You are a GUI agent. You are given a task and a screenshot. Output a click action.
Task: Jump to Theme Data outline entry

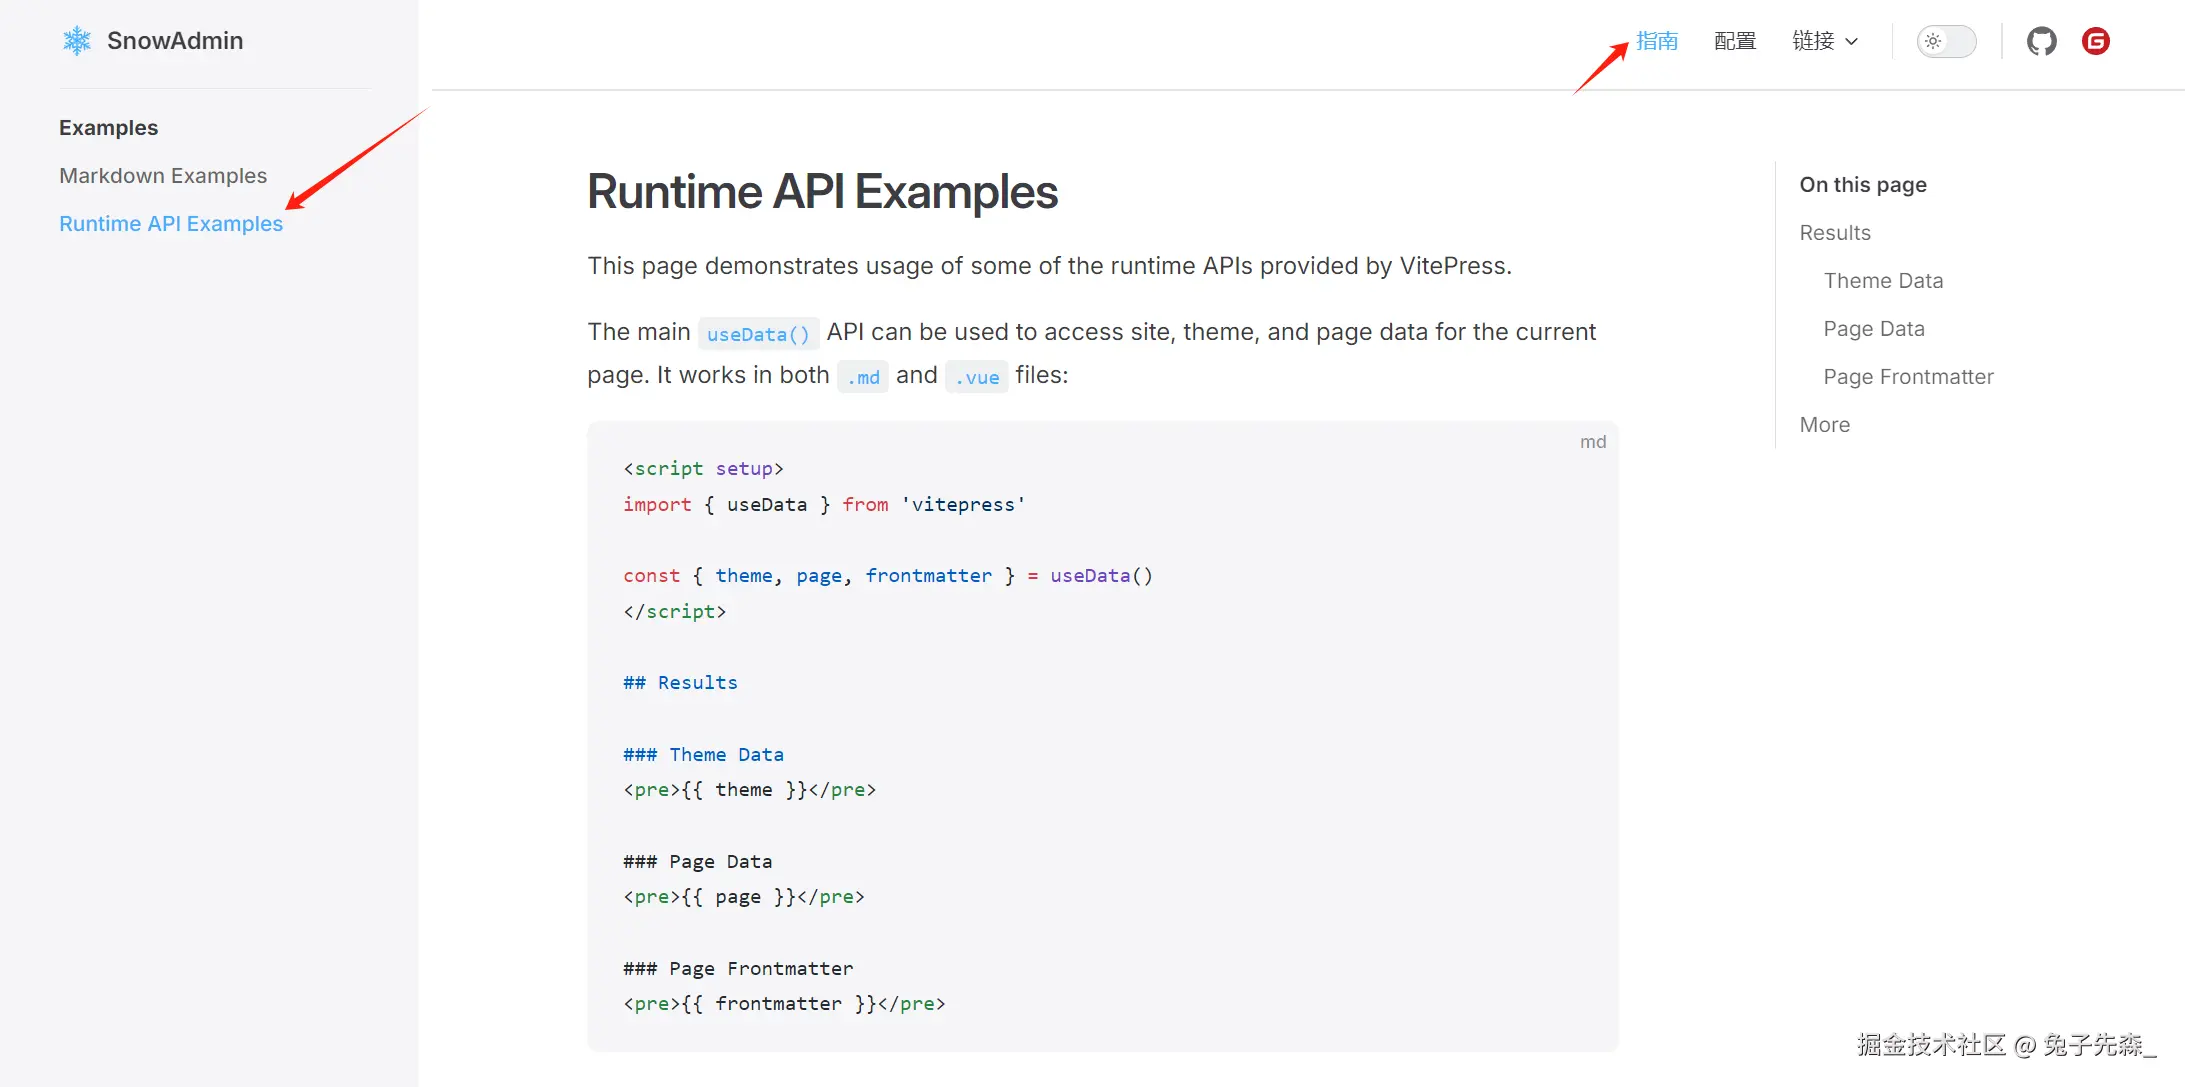click(x=1883, y=281)
